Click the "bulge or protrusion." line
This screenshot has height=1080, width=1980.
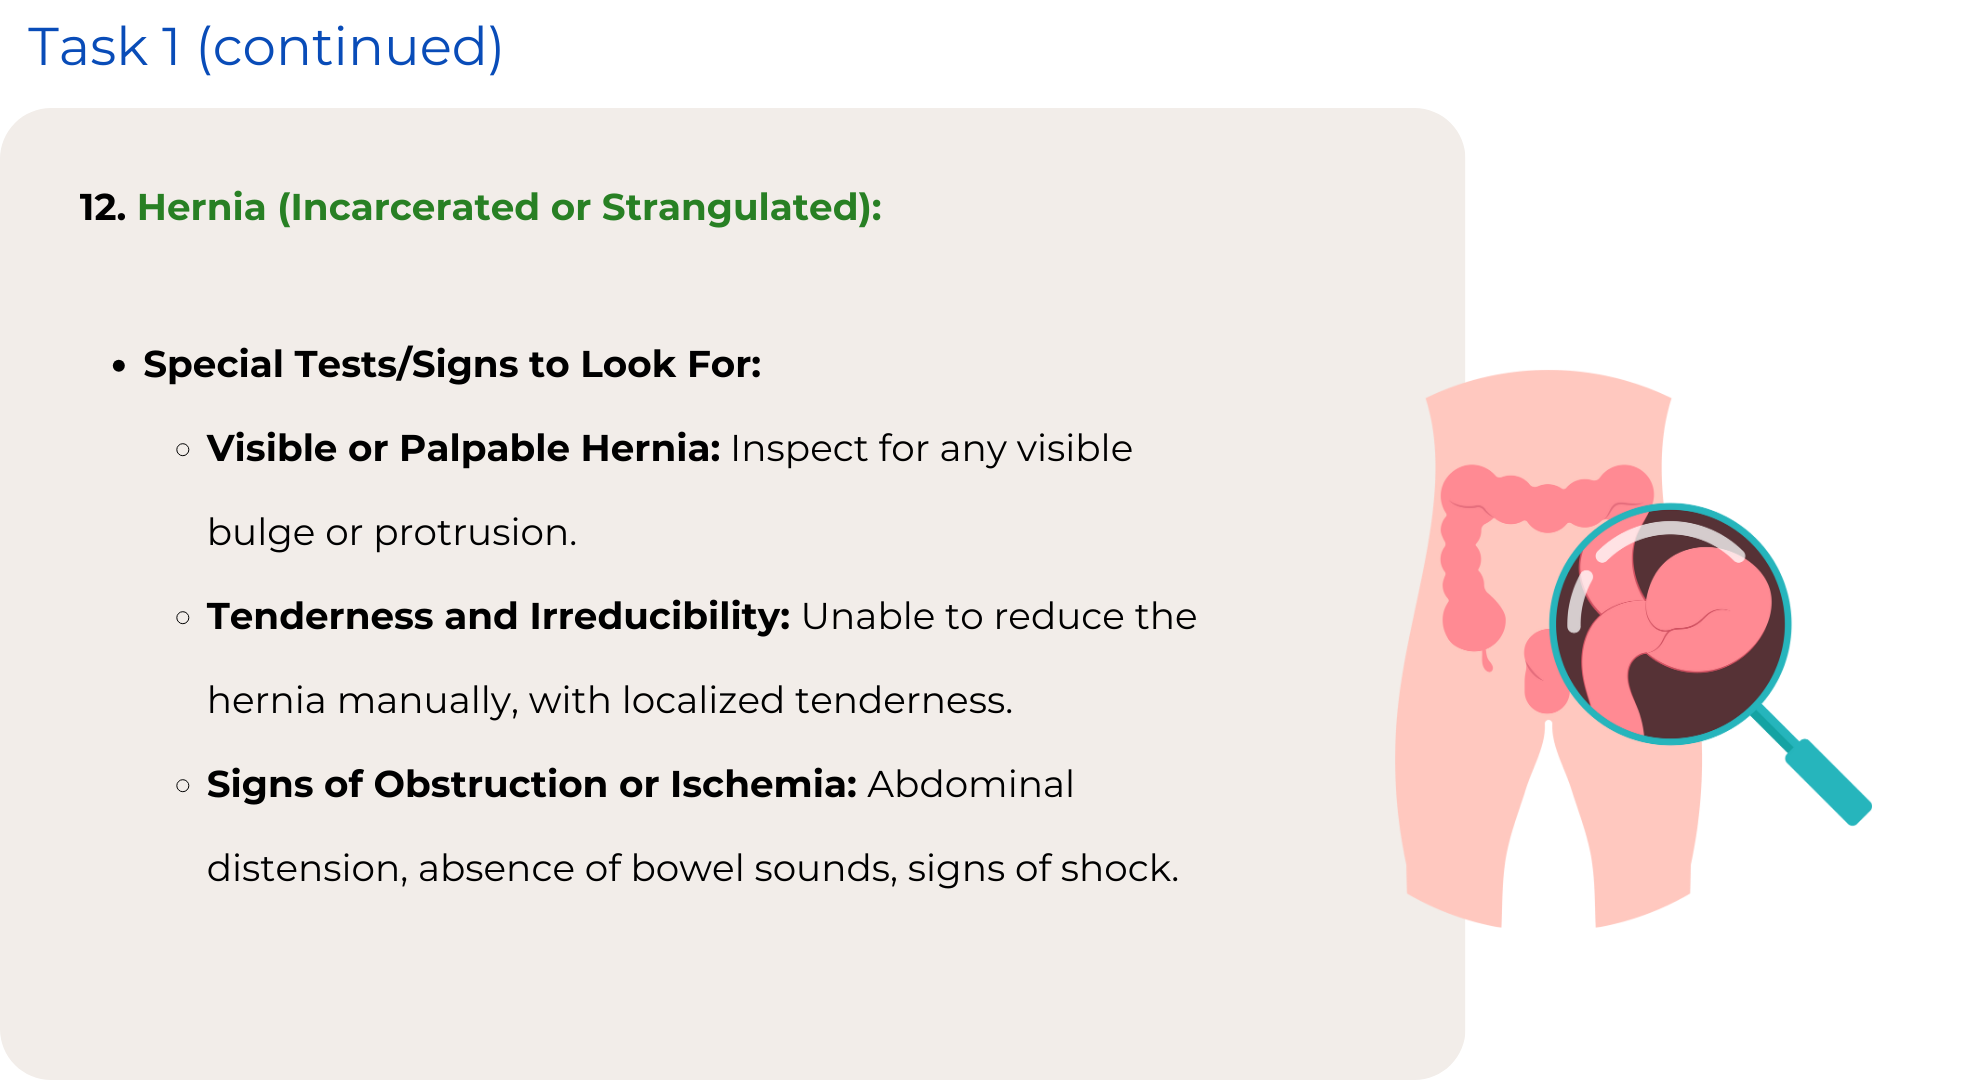coord(392,532)
